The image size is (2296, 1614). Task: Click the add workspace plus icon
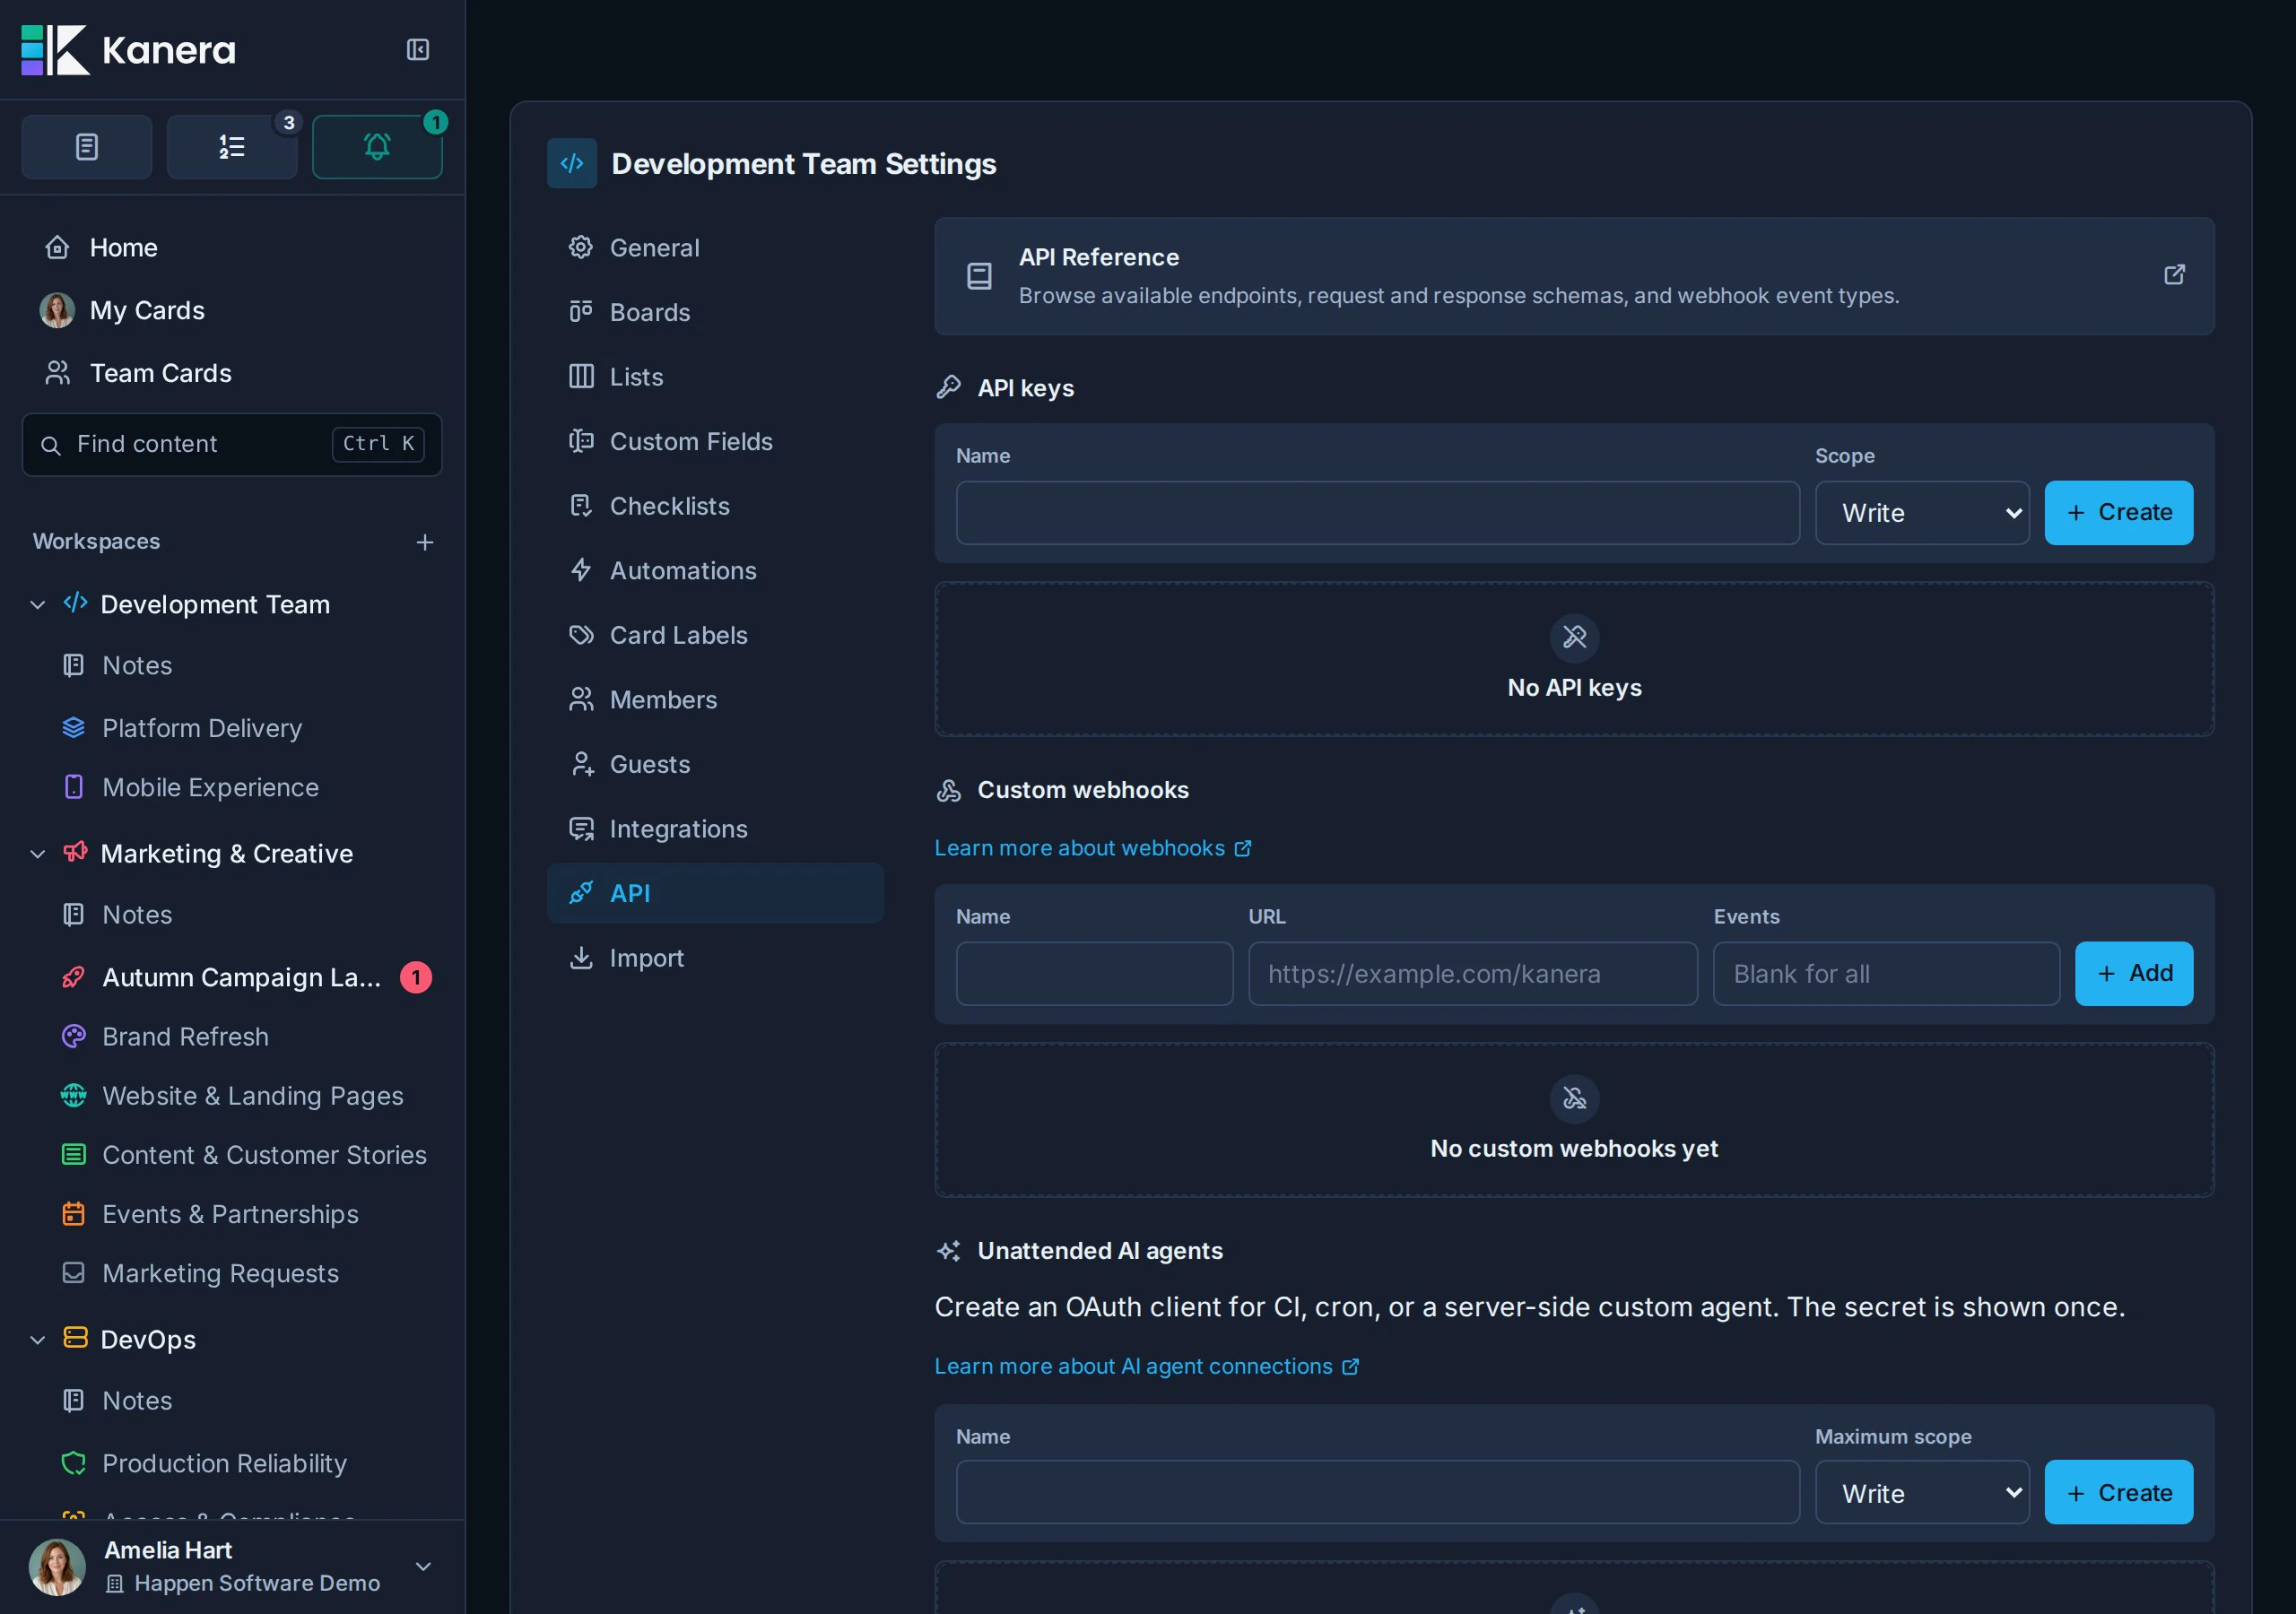tap(425, 542)
